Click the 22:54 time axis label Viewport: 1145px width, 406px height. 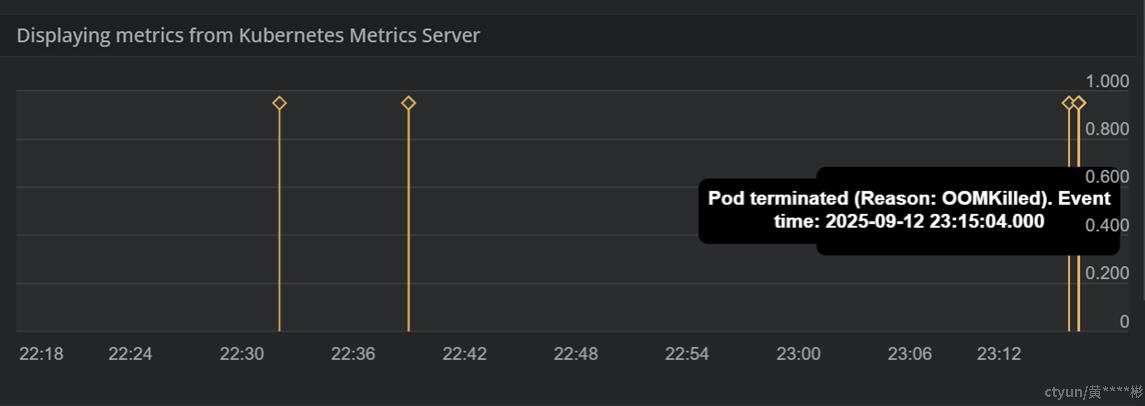point(686,354)
